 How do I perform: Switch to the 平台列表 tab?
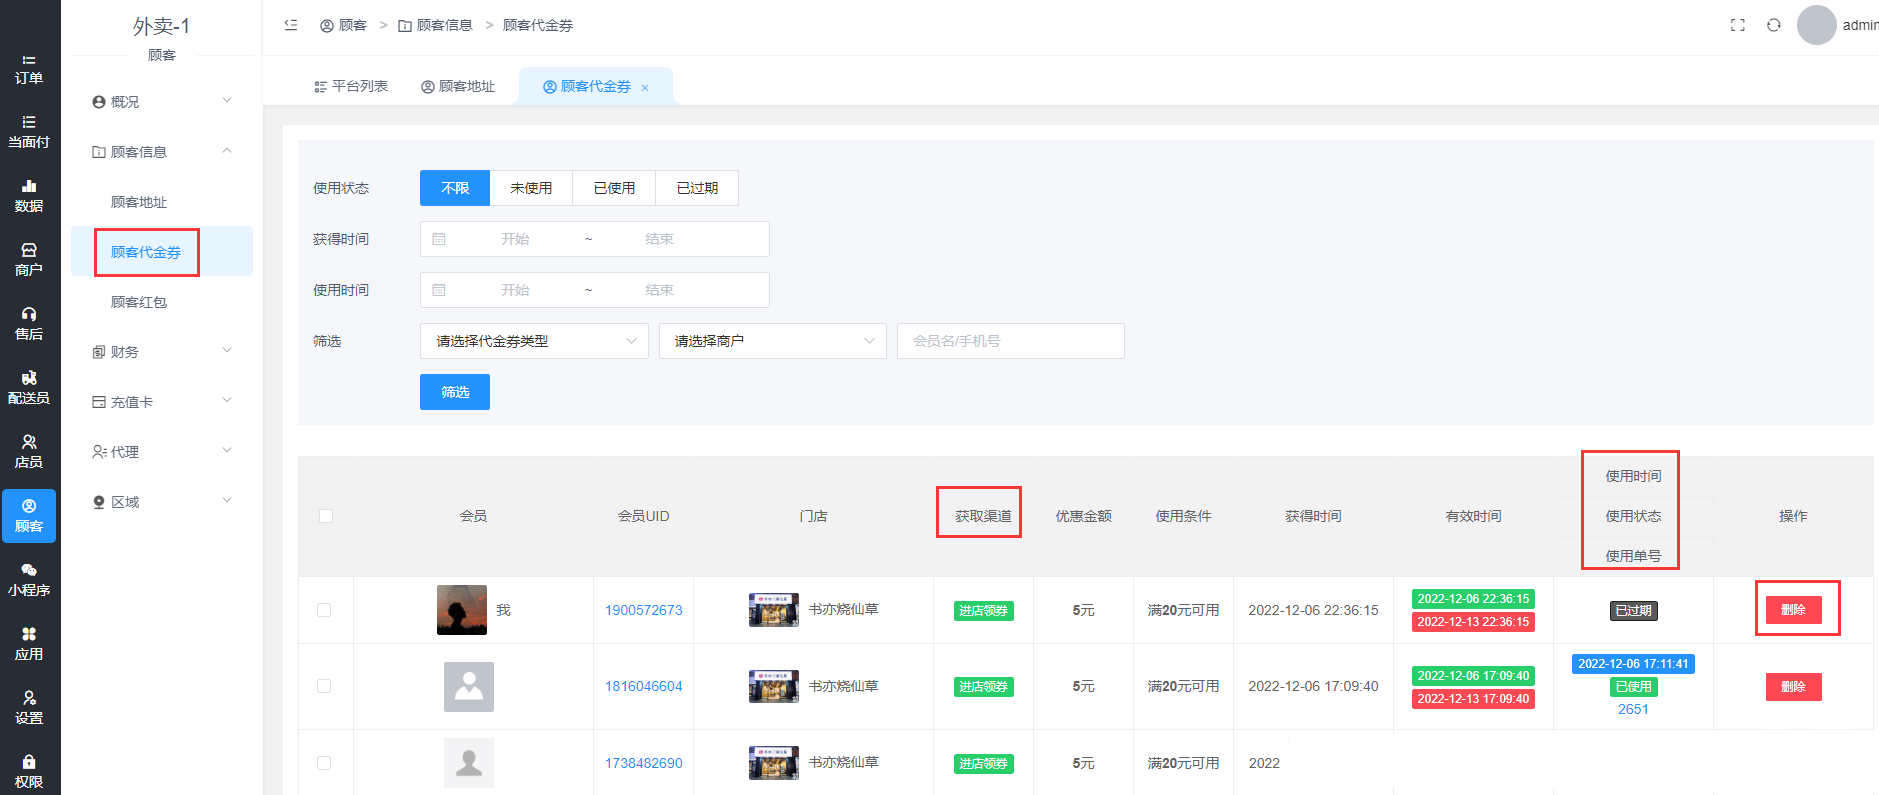tap(351, 87)
